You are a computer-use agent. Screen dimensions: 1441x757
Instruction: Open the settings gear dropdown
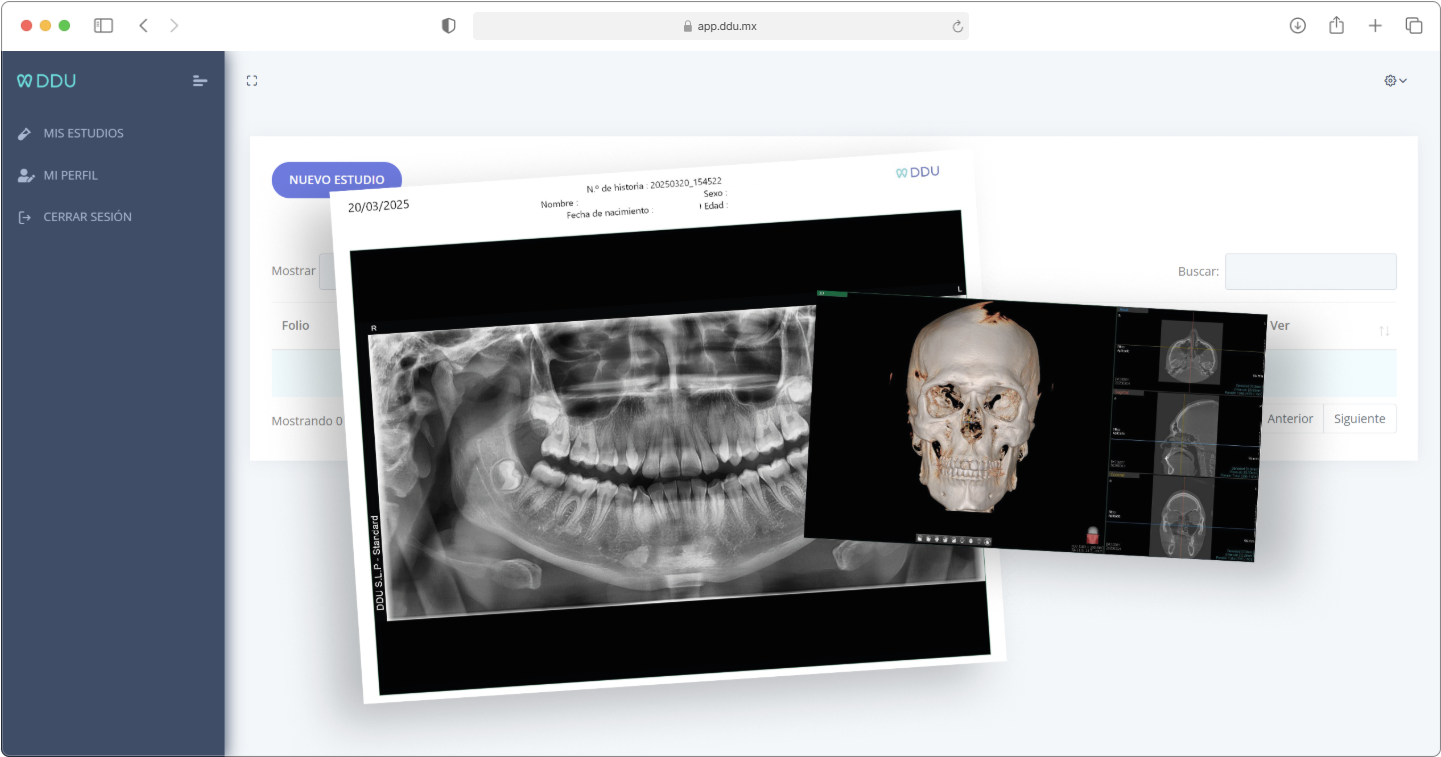(x=1395, y=81)
